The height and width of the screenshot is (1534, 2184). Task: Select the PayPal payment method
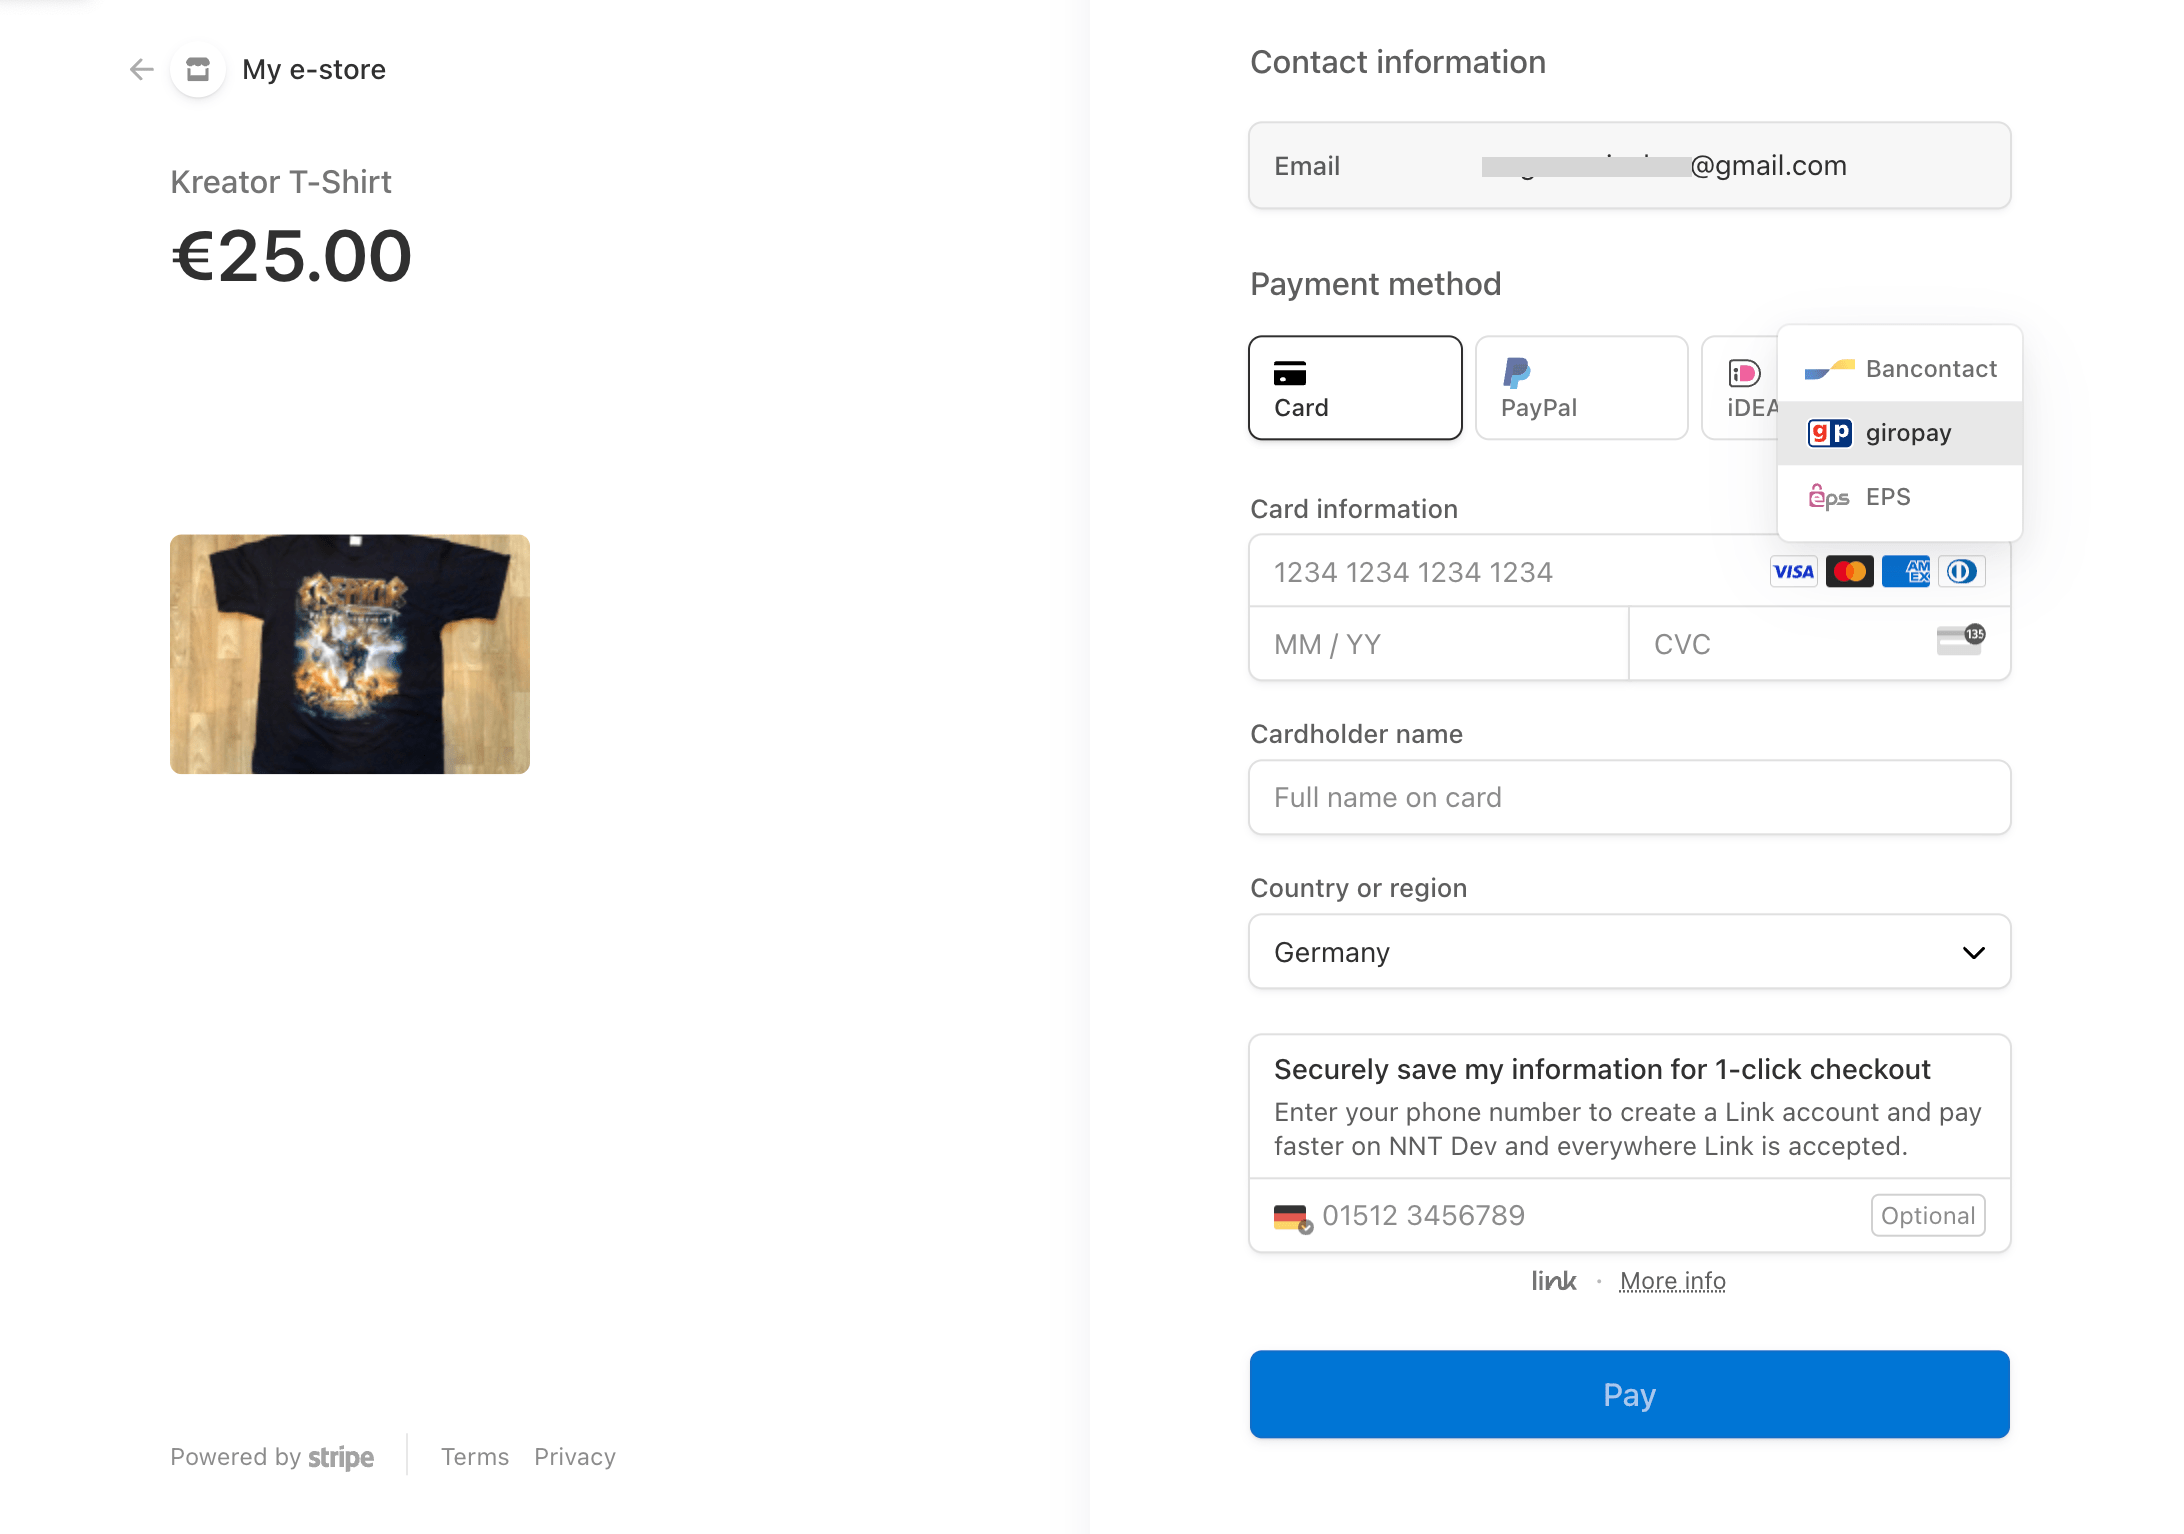[x=1580, y=388]
